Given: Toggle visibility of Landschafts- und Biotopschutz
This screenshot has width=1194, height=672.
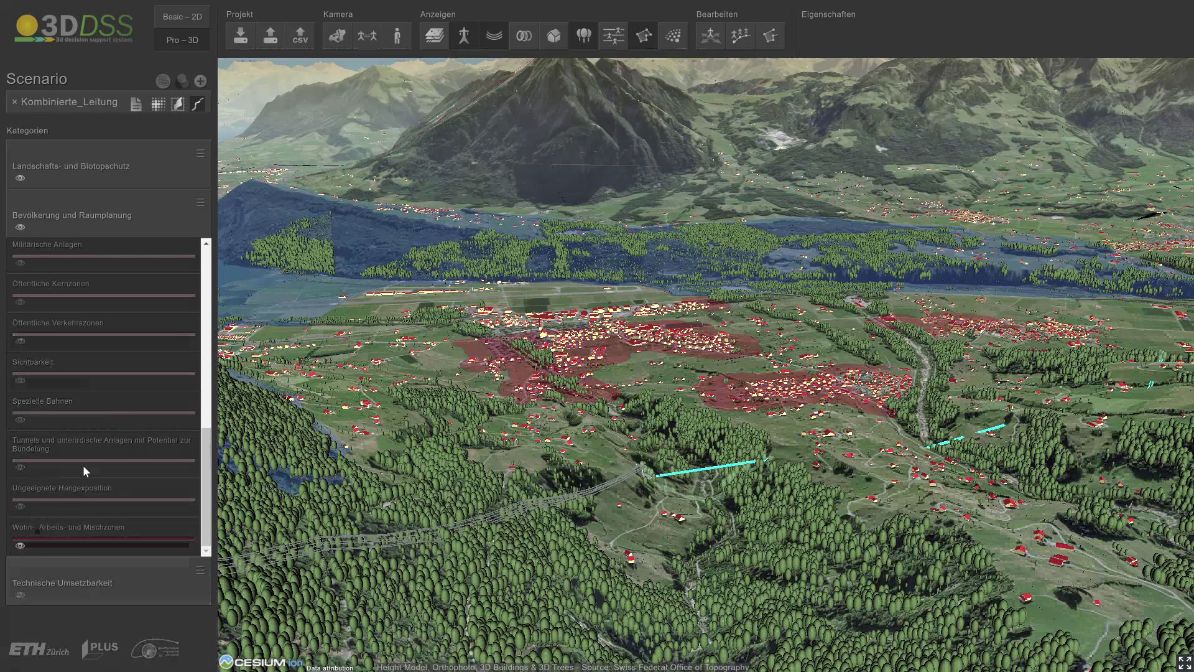Looking at the screenshot, I should pos(20,178).
